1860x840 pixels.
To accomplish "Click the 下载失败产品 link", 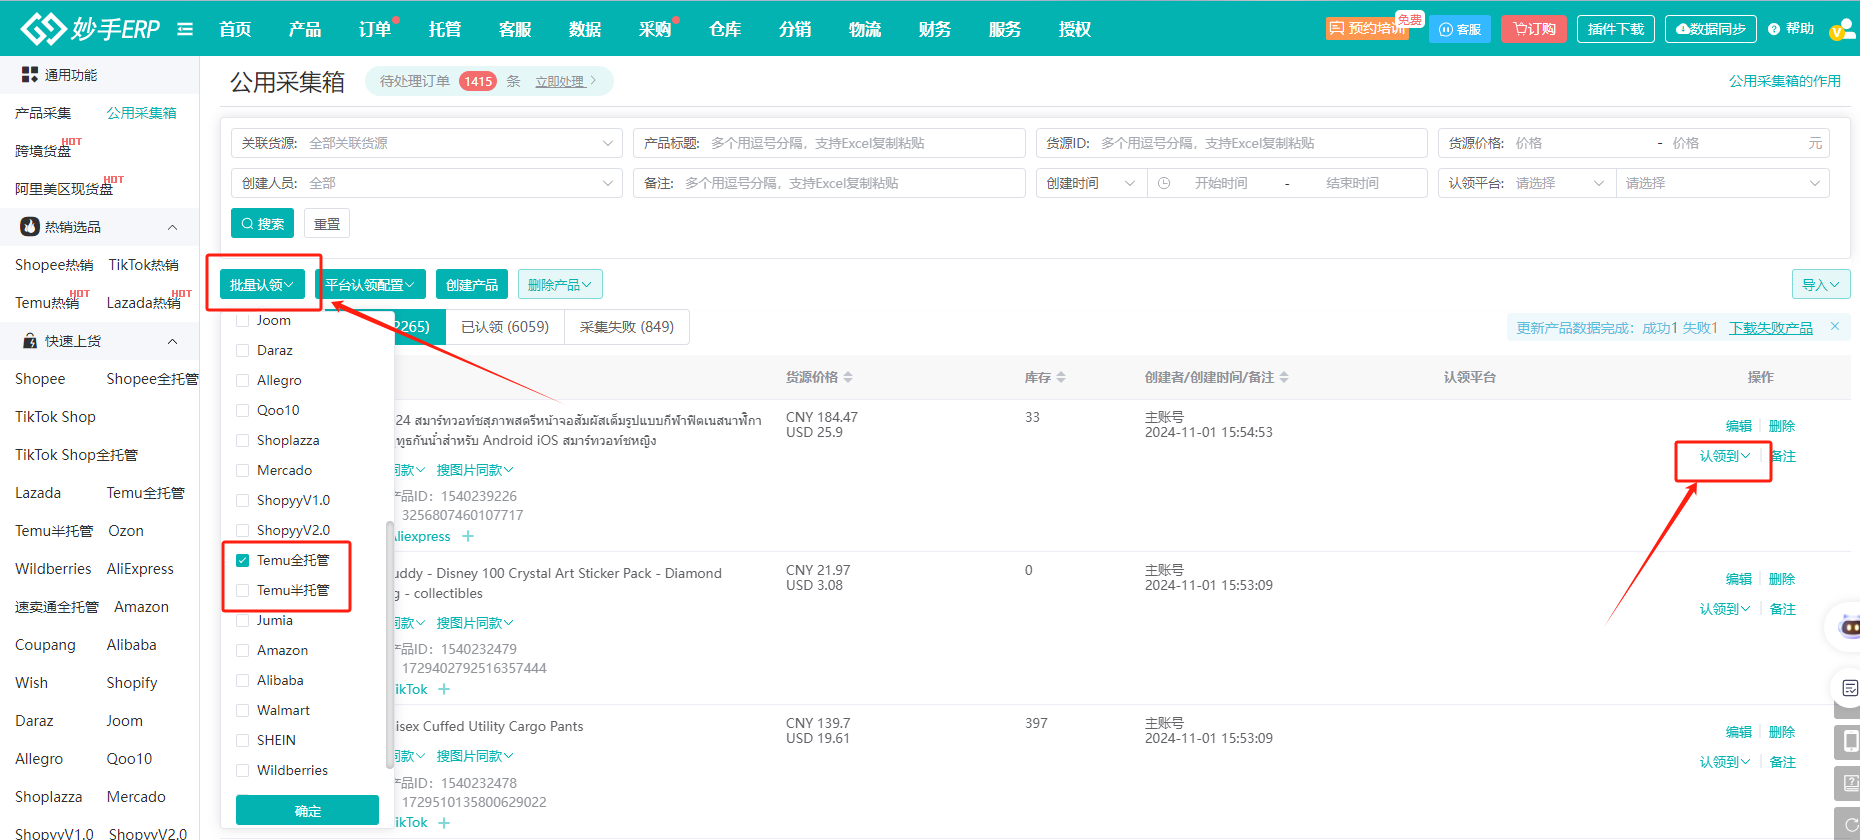I will [1770, 328].
